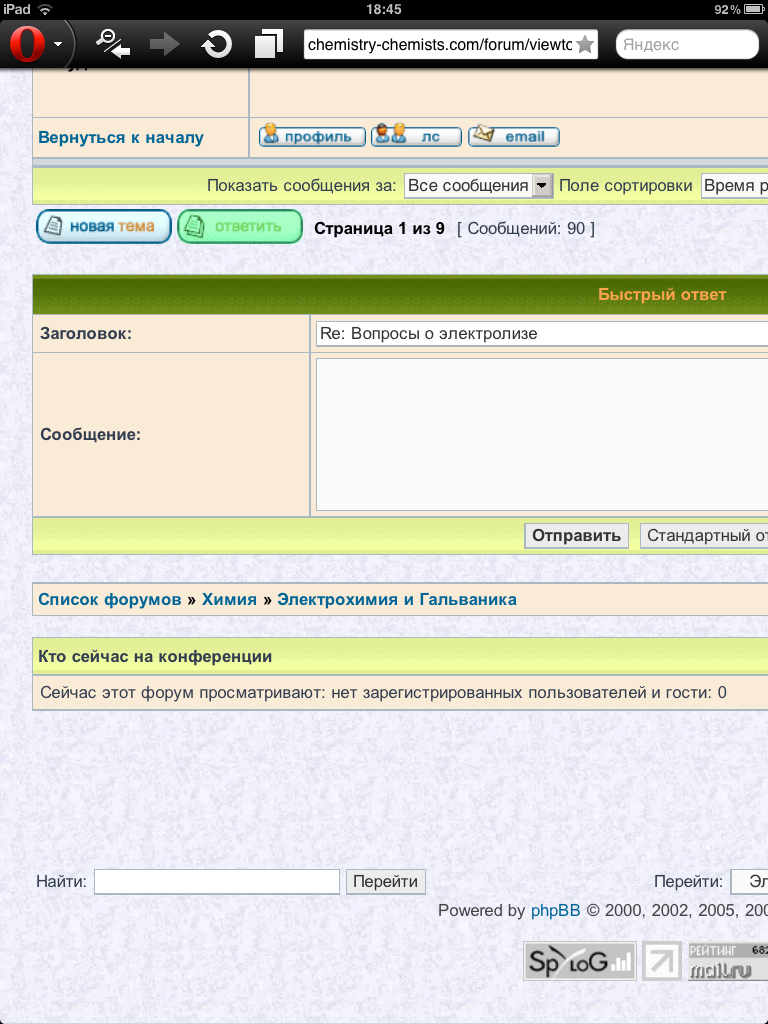
Task: Click the email contact button
Action: point(514,137)
